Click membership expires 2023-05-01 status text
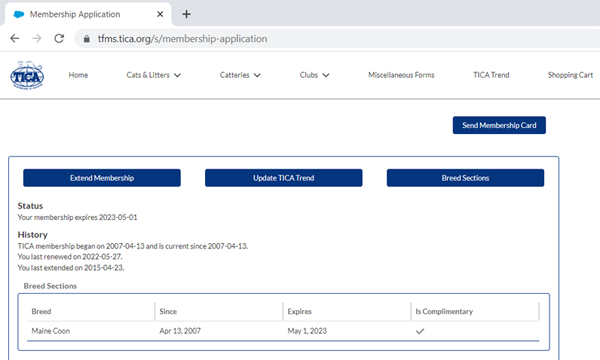The image size is (600, 360). point(77,217)
